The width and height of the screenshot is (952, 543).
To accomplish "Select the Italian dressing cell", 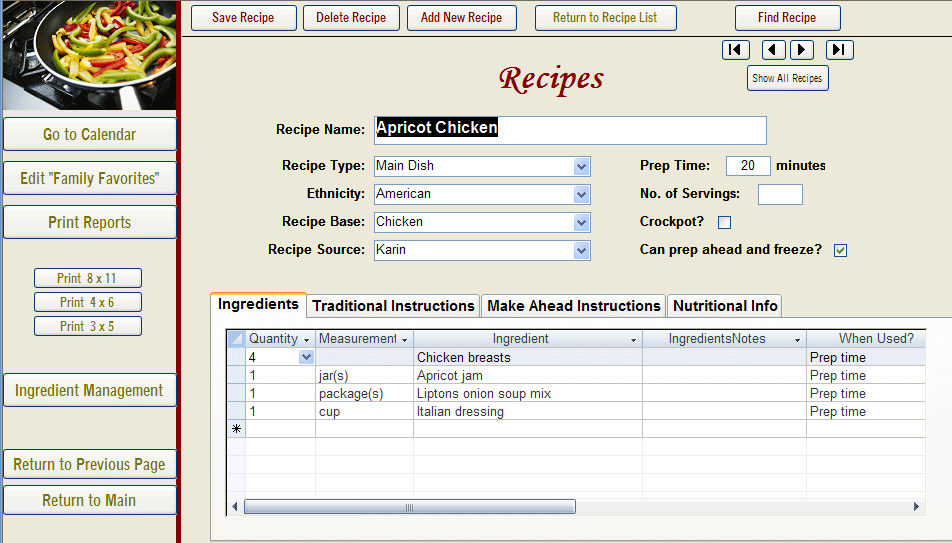I will coord(527,411).
